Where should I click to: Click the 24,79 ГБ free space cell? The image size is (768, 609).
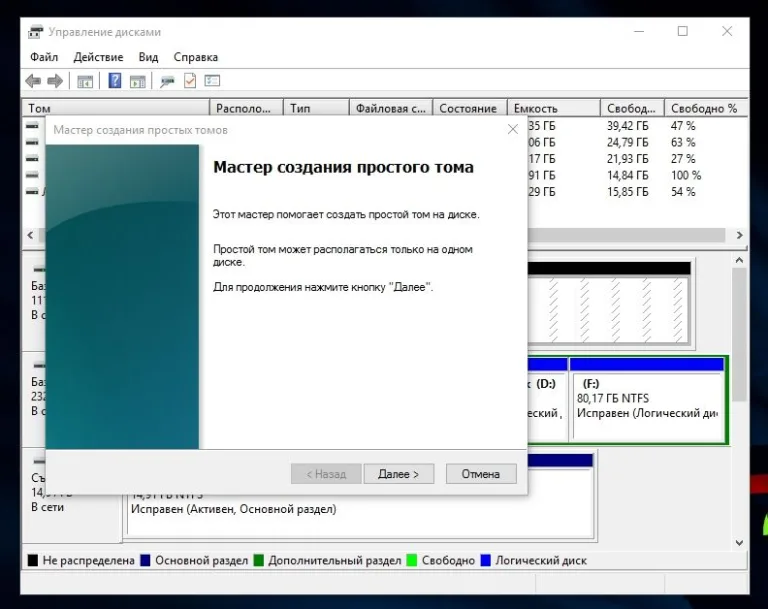tap(627, 143)
